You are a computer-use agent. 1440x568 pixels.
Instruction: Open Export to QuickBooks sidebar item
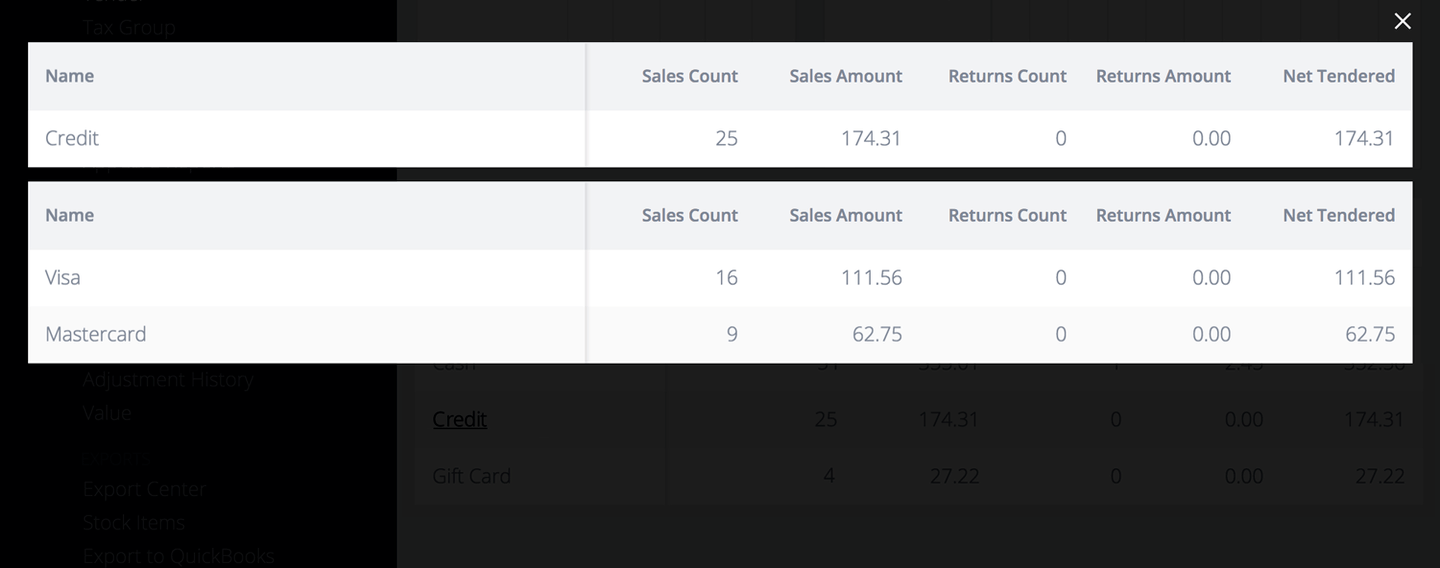(x=178, y=555)
